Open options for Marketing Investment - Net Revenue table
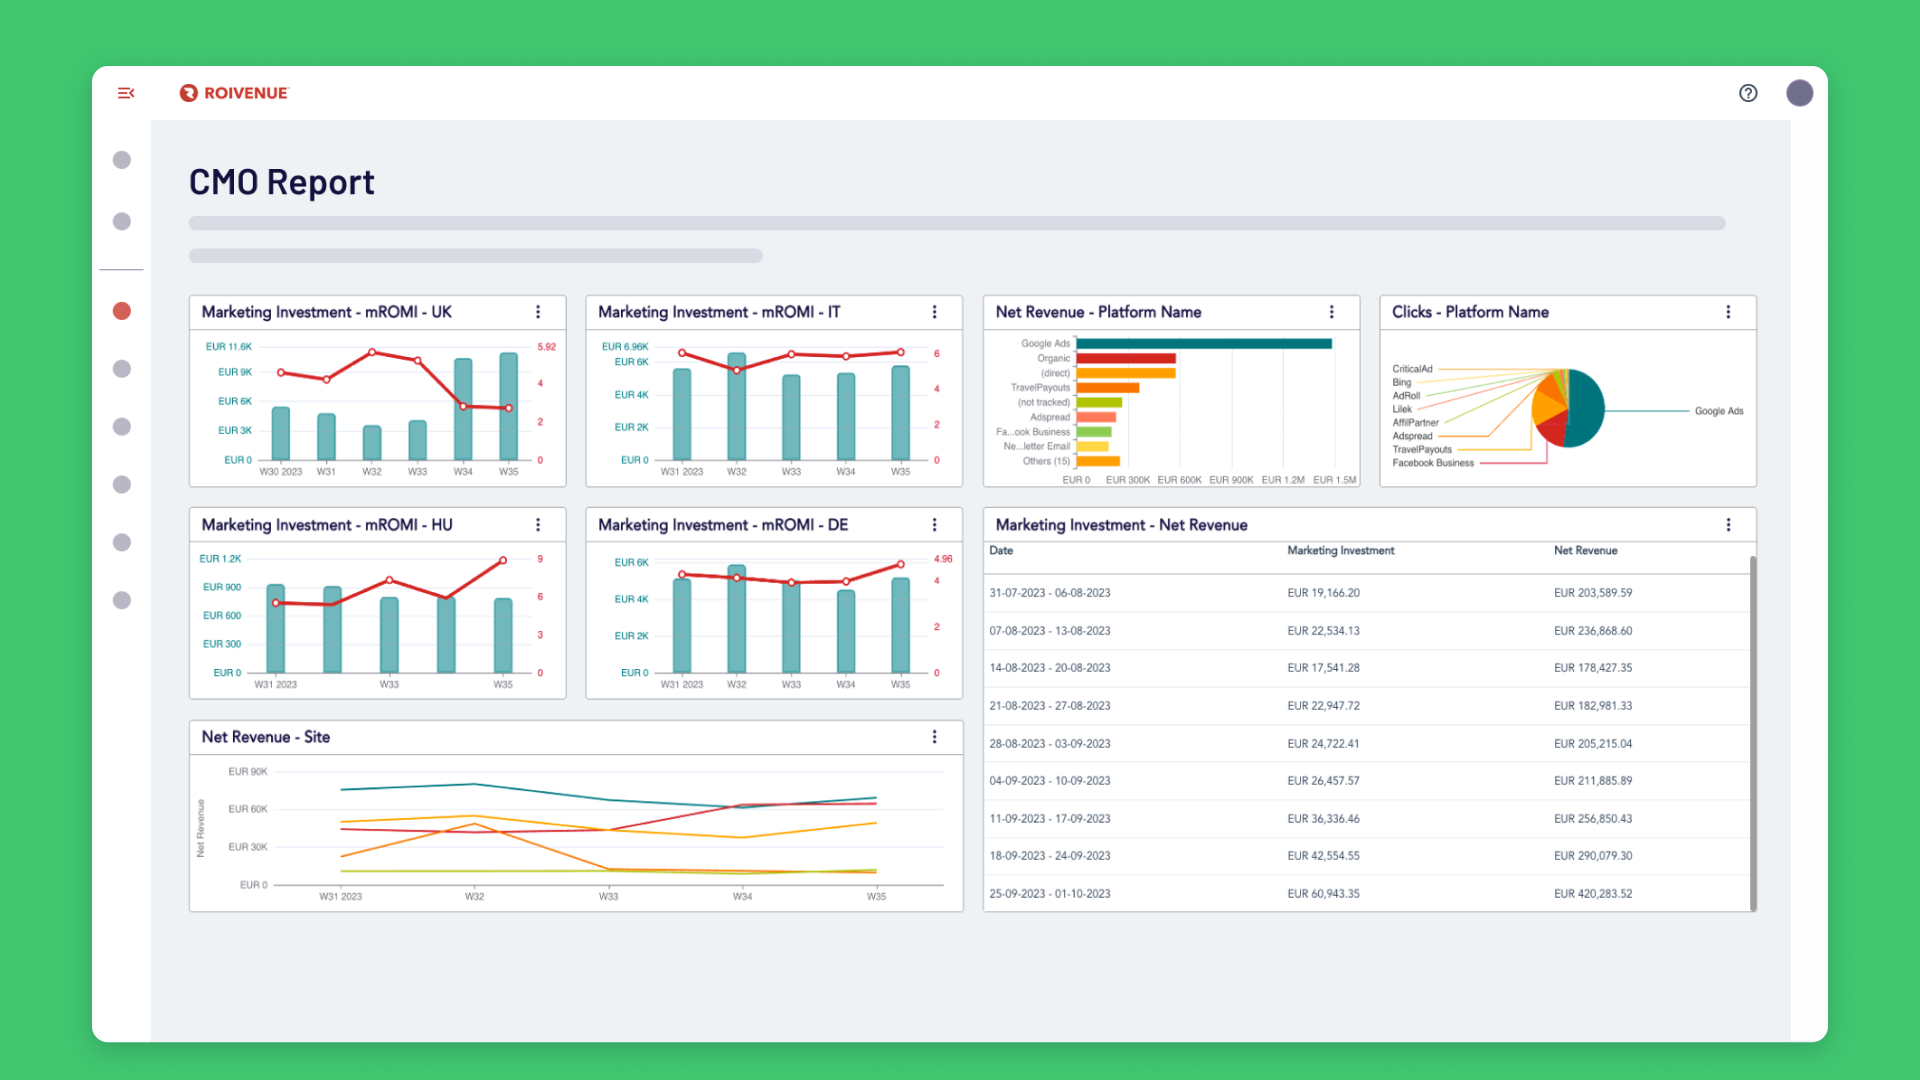1920x1080 pixels. coord(1728,525)
